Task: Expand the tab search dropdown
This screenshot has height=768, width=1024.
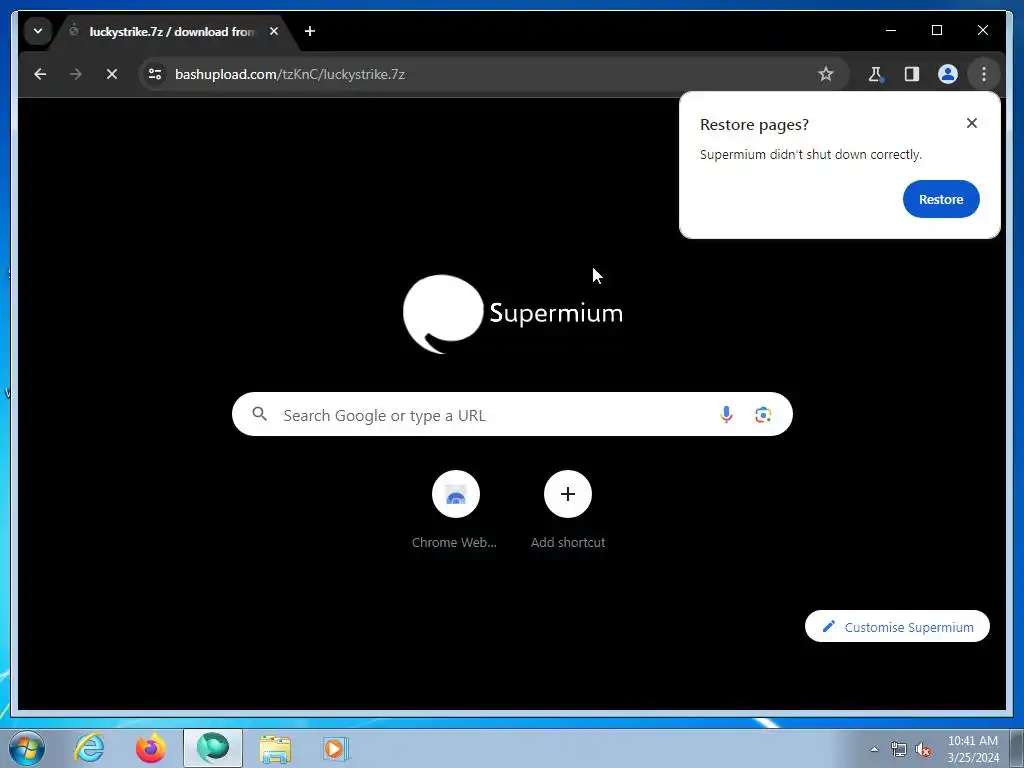Action: pyautogui.click(x=38, y=31)
